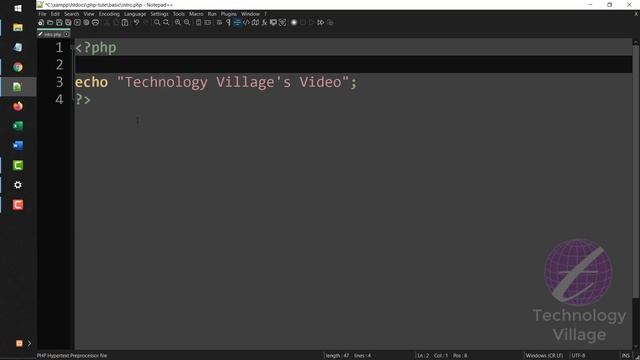The height and width of the screenshot is (360, 640).
Task: Open the Windows Start button
Action: click(18, 8)
